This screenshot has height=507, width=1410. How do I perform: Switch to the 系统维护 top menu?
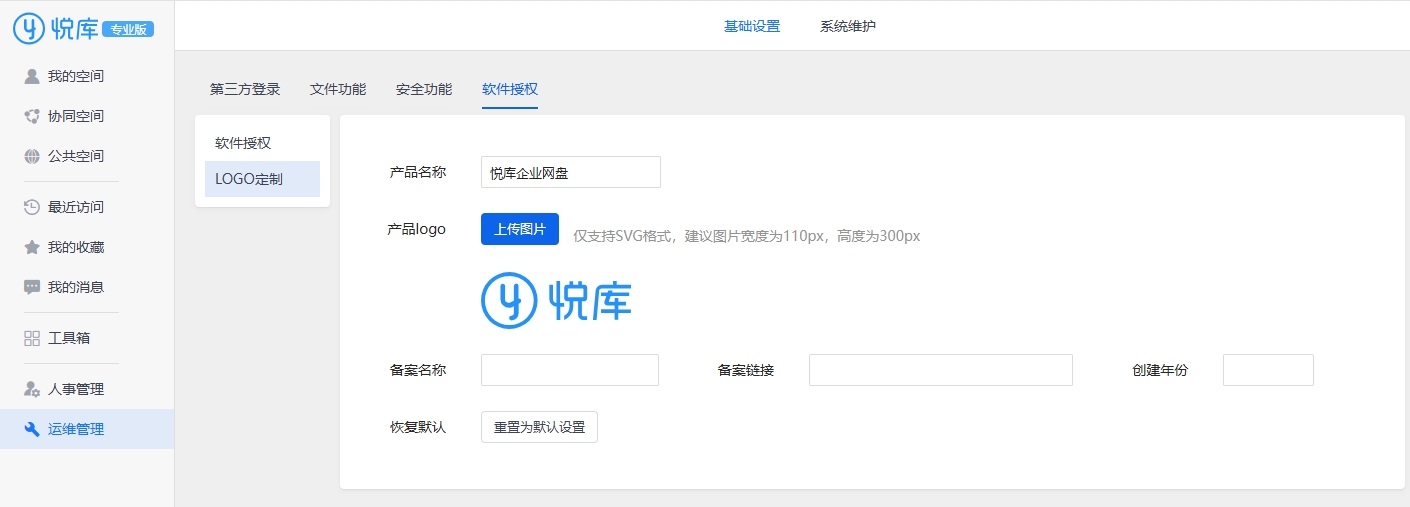[847, 26]
